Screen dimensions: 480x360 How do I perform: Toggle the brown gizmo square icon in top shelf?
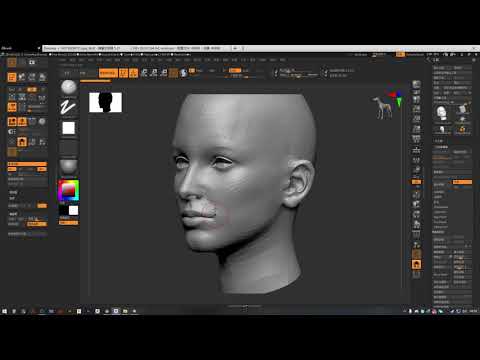tap(173, 73)
